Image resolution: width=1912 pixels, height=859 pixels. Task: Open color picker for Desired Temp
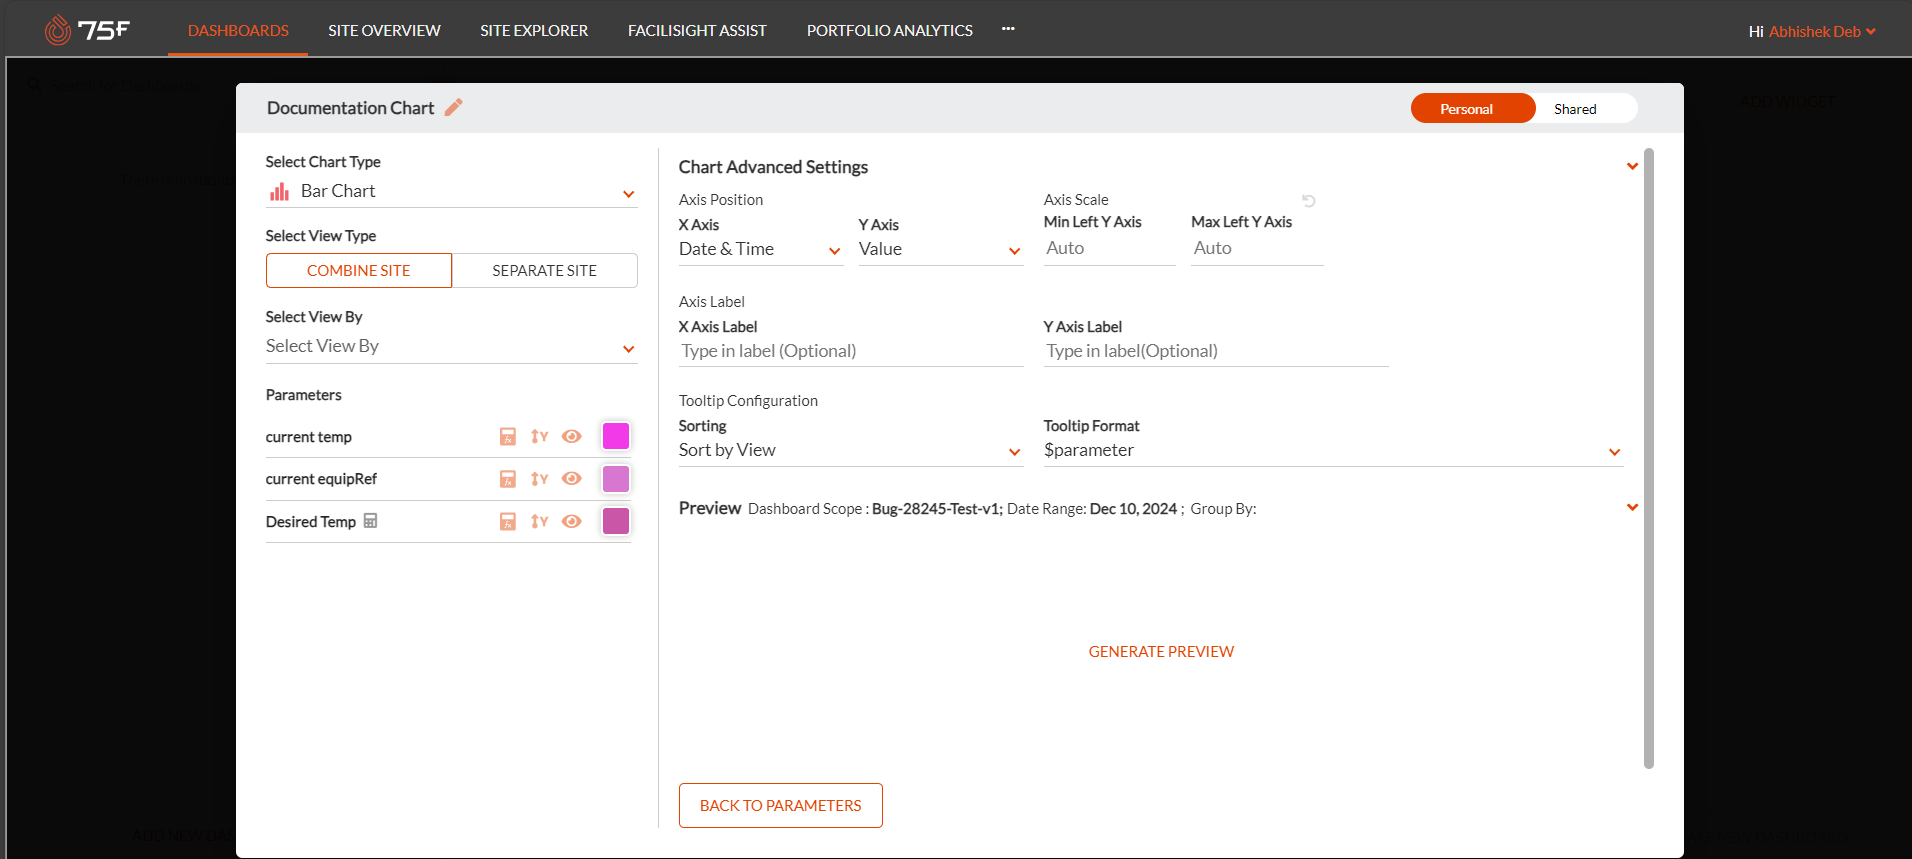[616, 521]
